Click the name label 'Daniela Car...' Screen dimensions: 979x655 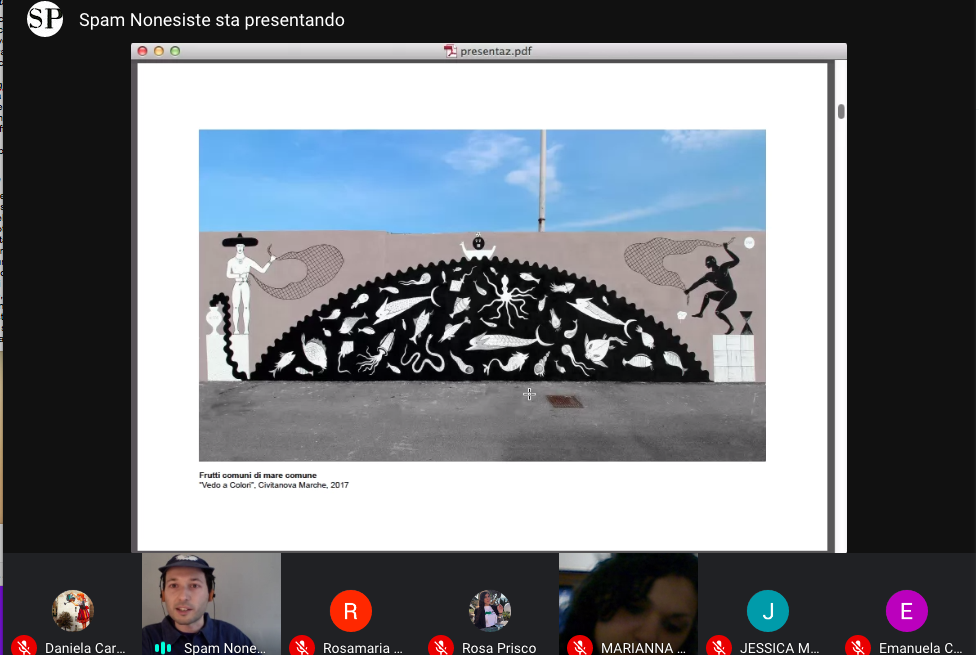(x=85, y=648)
